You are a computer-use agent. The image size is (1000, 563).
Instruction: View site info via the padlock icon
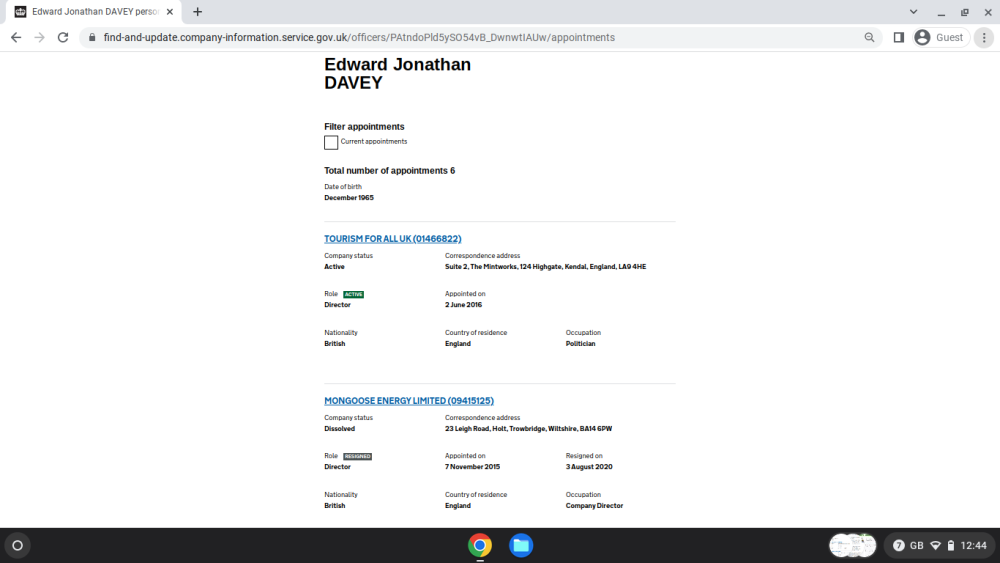coord(92,38)
